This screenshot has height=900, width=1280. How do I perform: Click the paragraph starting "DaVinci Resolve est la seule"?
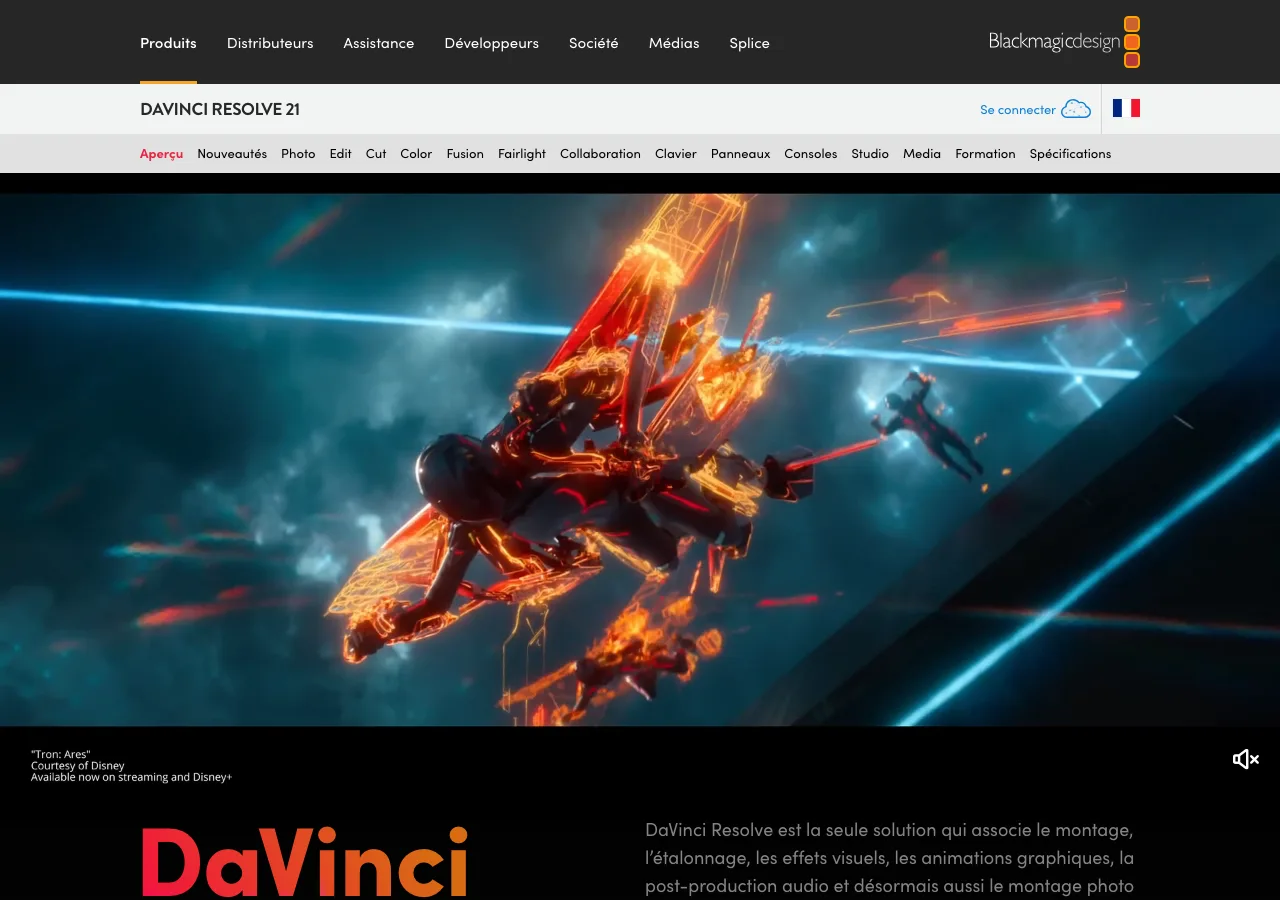click(x=890, y=858)
